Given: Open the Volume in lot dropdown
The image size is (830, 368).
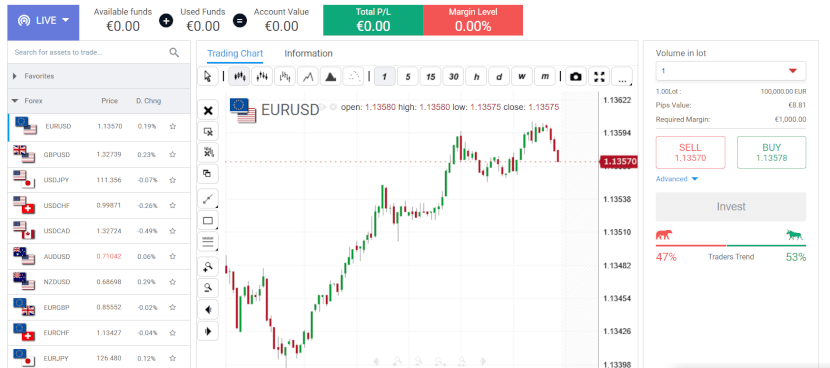Looking at the screenshot, I should 730,71.
